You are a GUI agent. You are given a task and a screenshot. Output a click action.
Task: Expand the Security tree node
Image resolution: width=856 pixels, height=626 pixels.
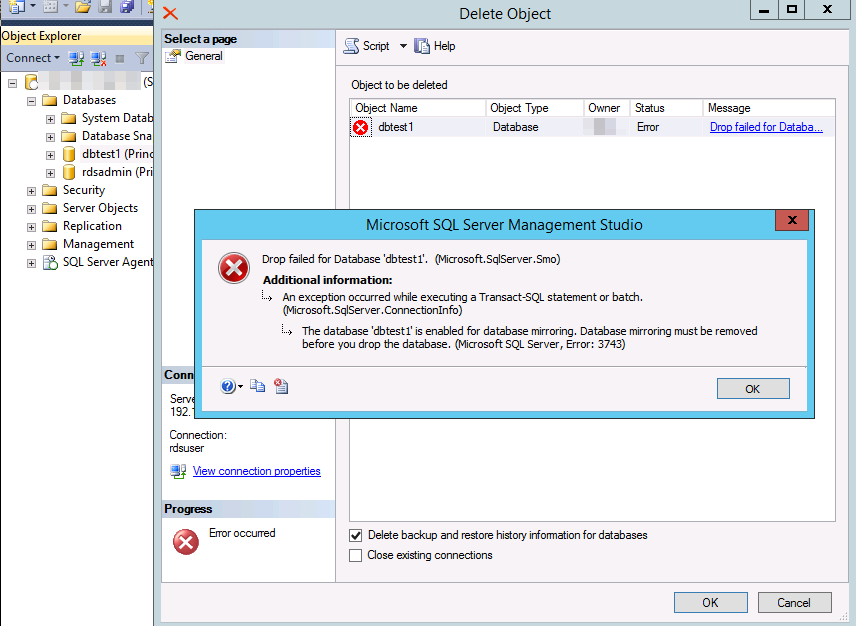[32, 191]
